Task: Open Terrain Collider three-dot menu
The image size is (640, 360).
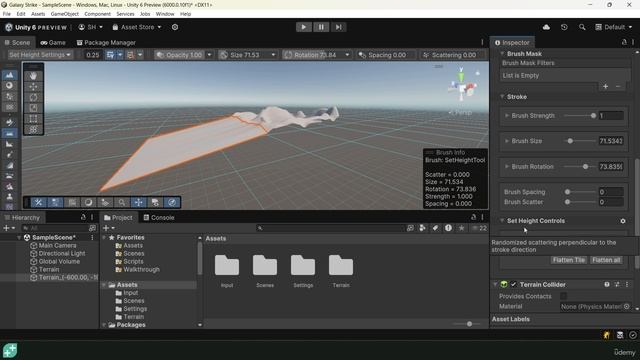Action: [627, 284]
